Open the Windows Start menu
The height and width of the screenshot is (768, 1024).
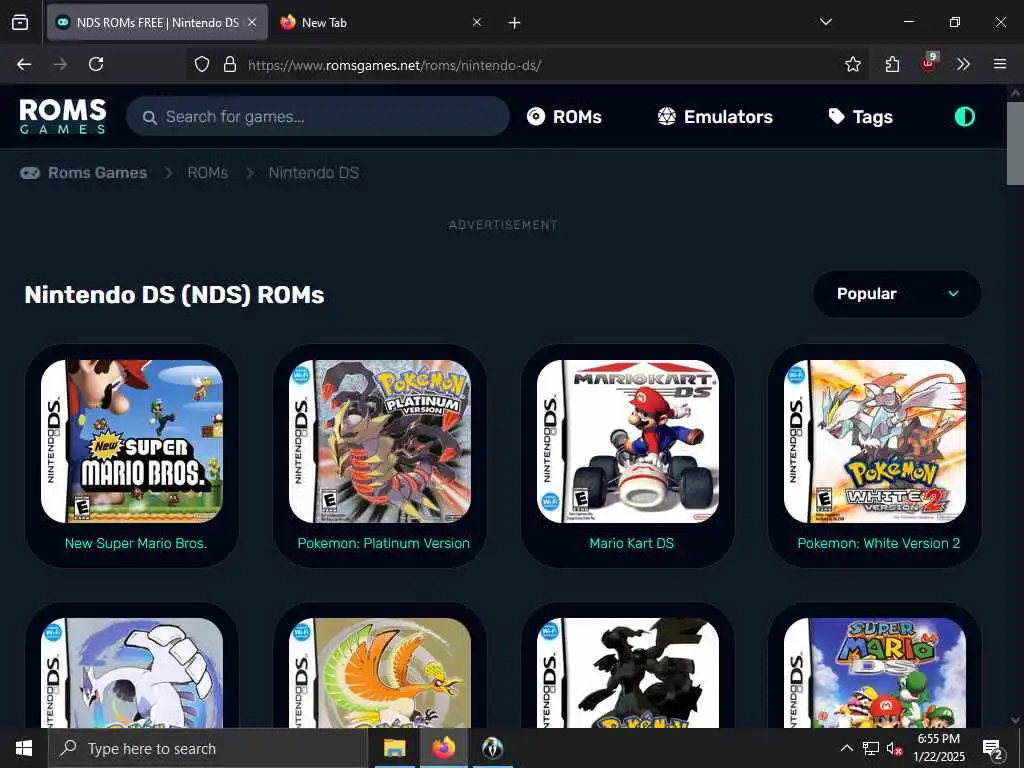click(24, 748)
